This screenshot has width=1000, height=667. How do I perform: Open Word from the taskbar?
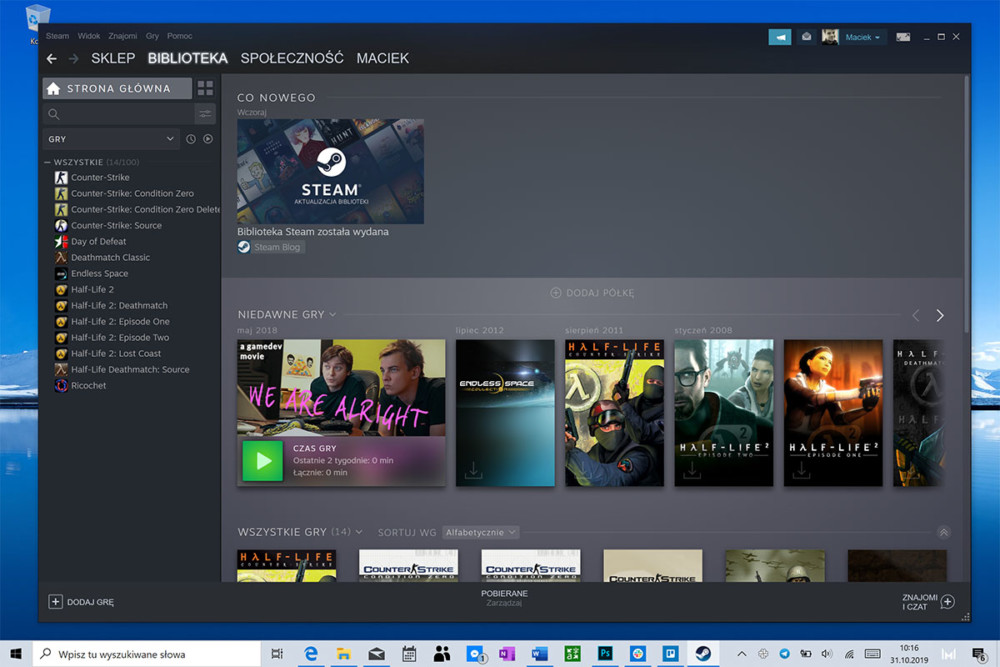coord(540,654)
